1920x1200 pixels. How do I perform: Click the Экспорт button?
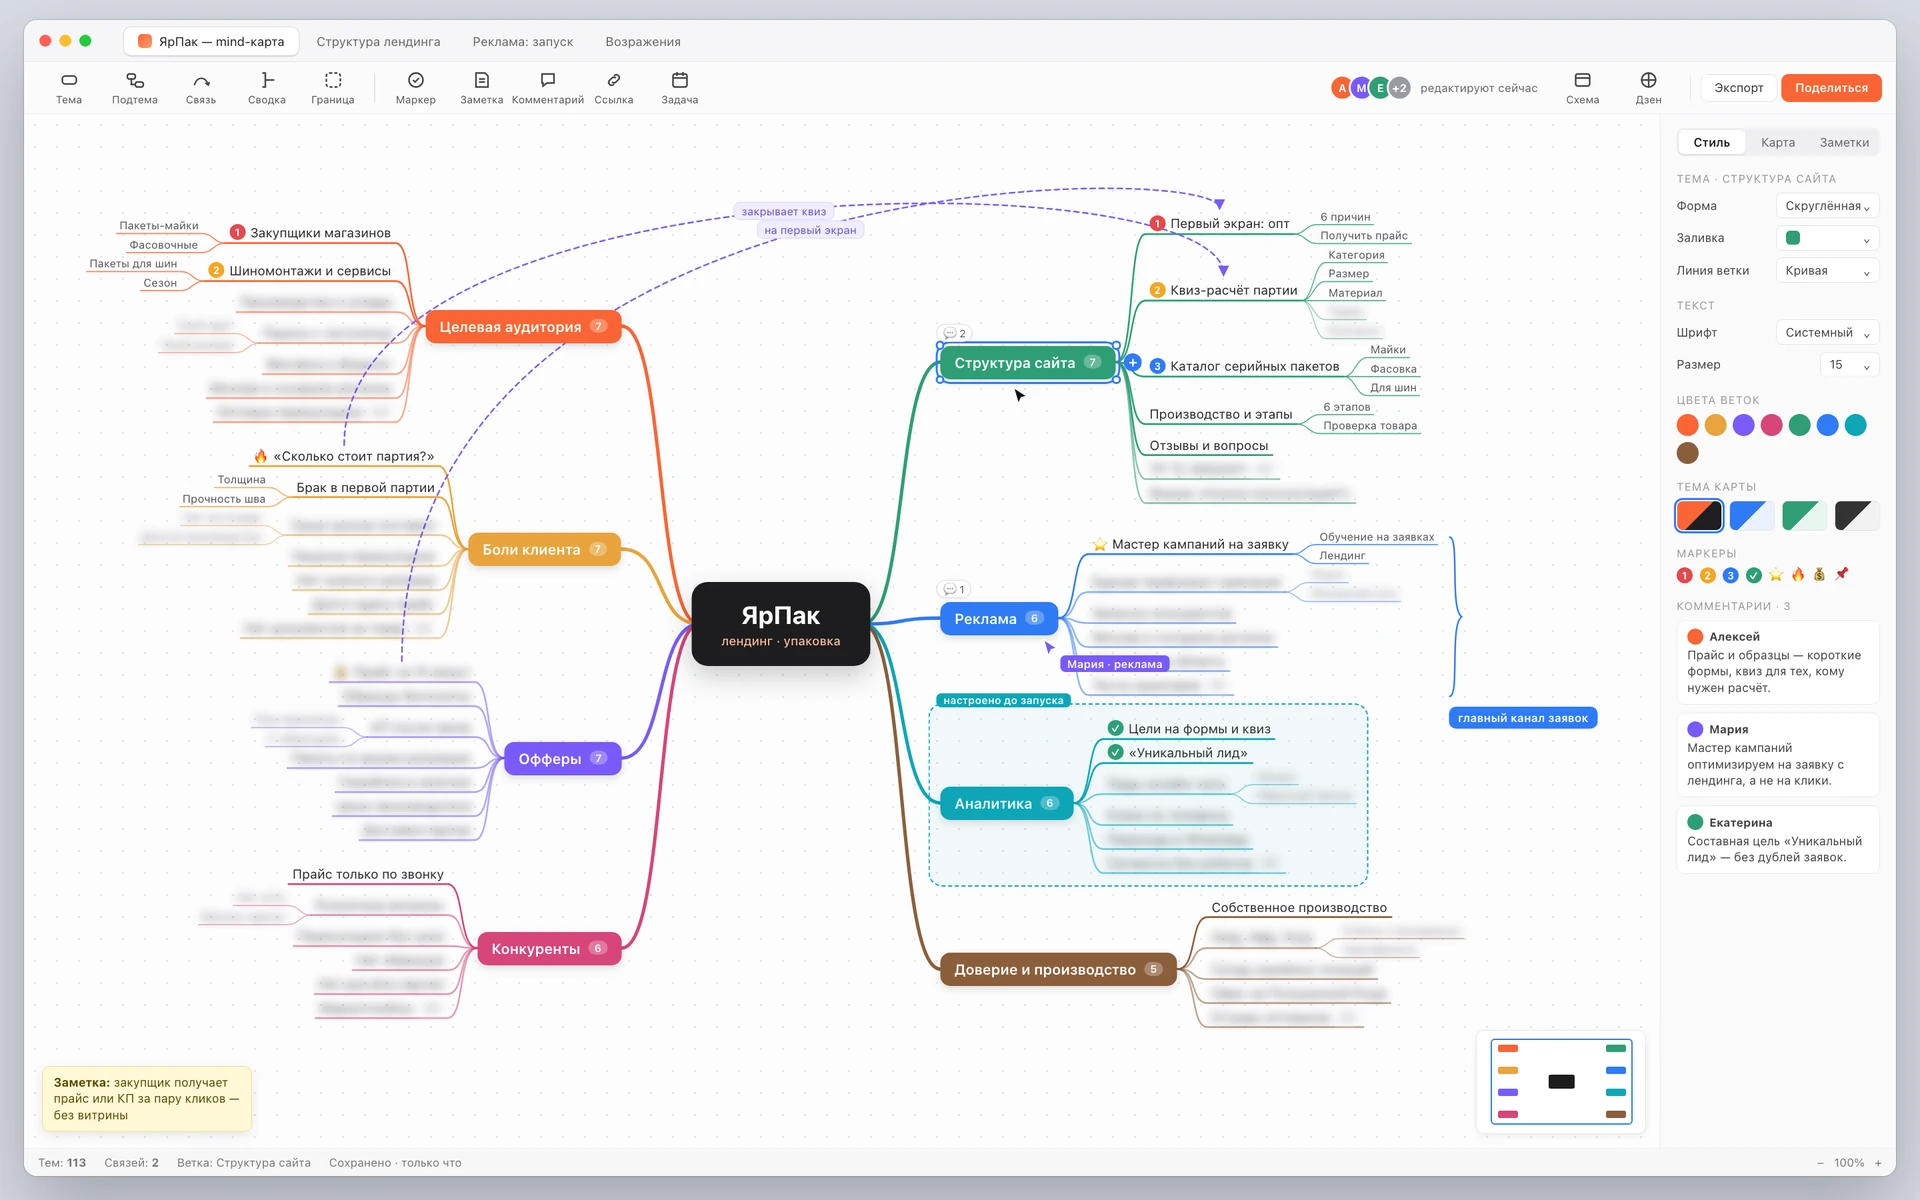(x=1739, y=88)
